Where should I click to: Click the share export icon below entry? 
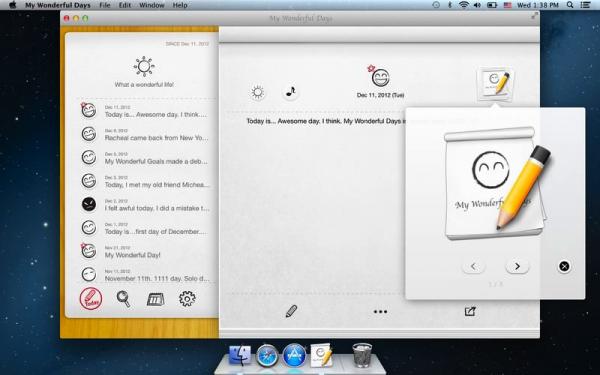click(x=470, y=311)
